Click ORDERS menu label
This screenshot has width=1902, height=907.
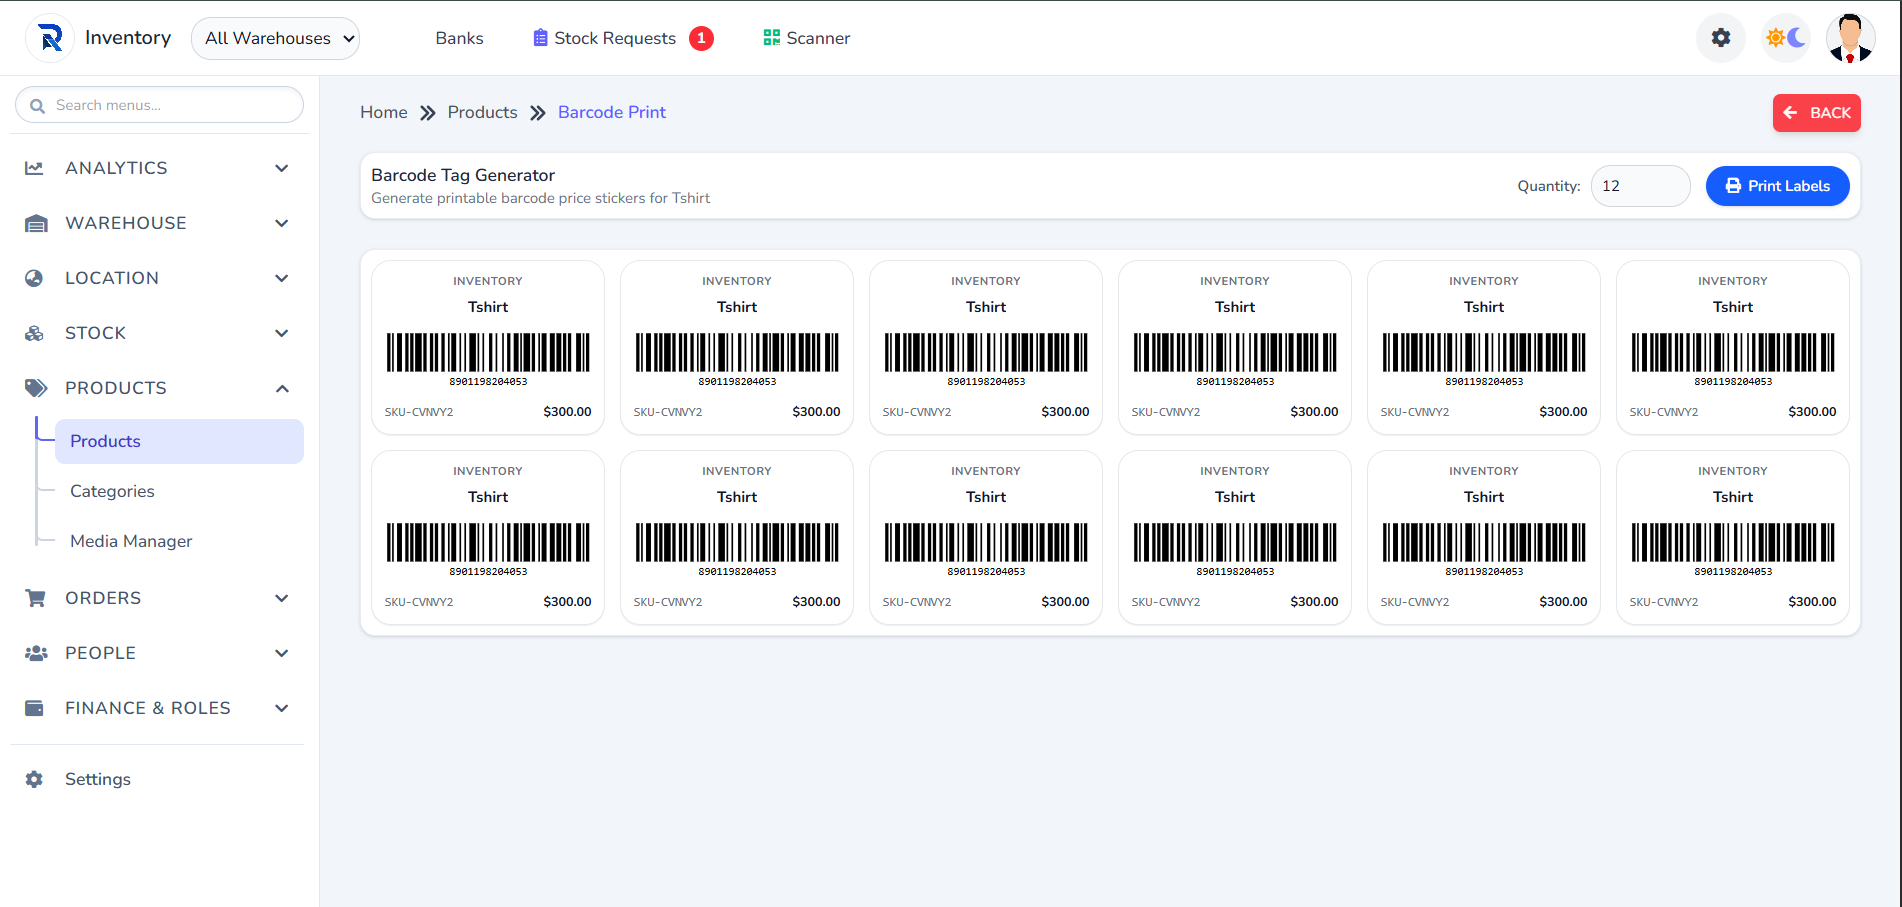pos(103,598)
